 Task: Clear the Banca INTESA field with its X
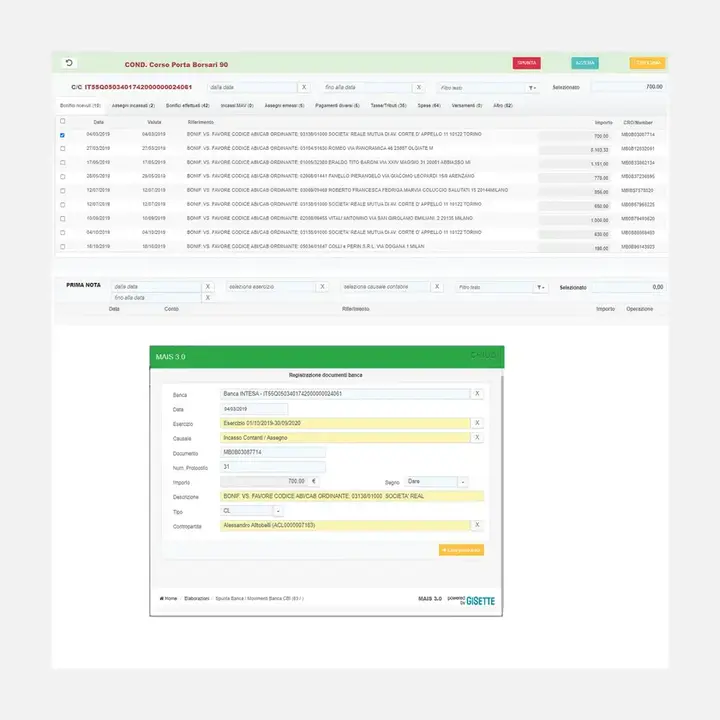click(477, 394)
